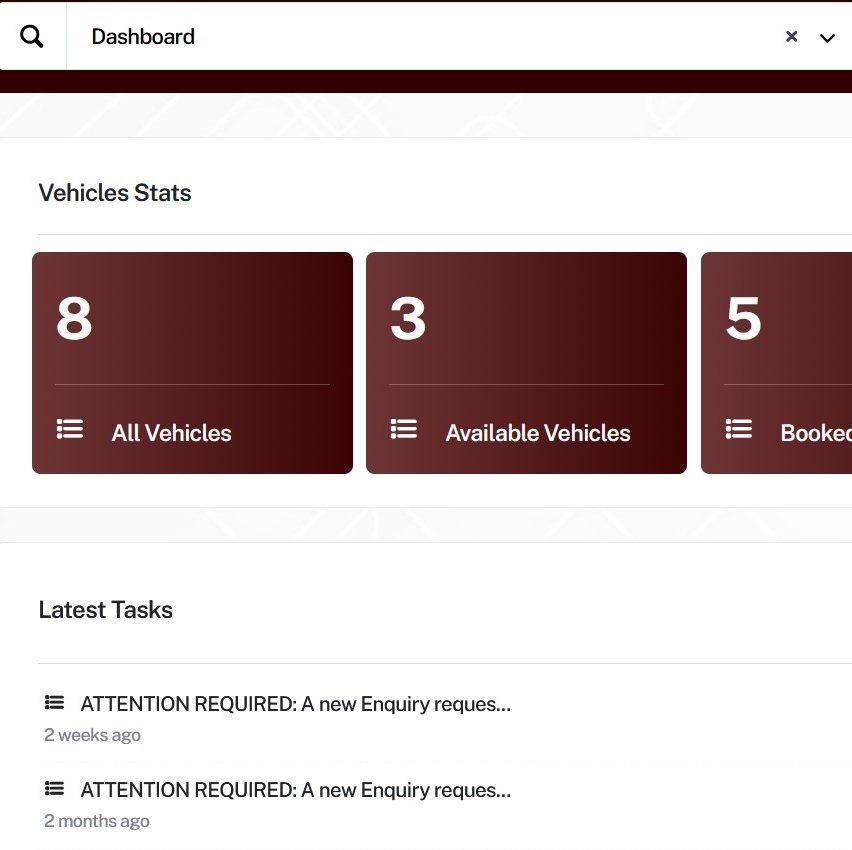The height and width of the screenshot is (850, 852).
Task: Click list icon of the 2 months ago task
Action: pyautogui.click(x=55, y=789)
